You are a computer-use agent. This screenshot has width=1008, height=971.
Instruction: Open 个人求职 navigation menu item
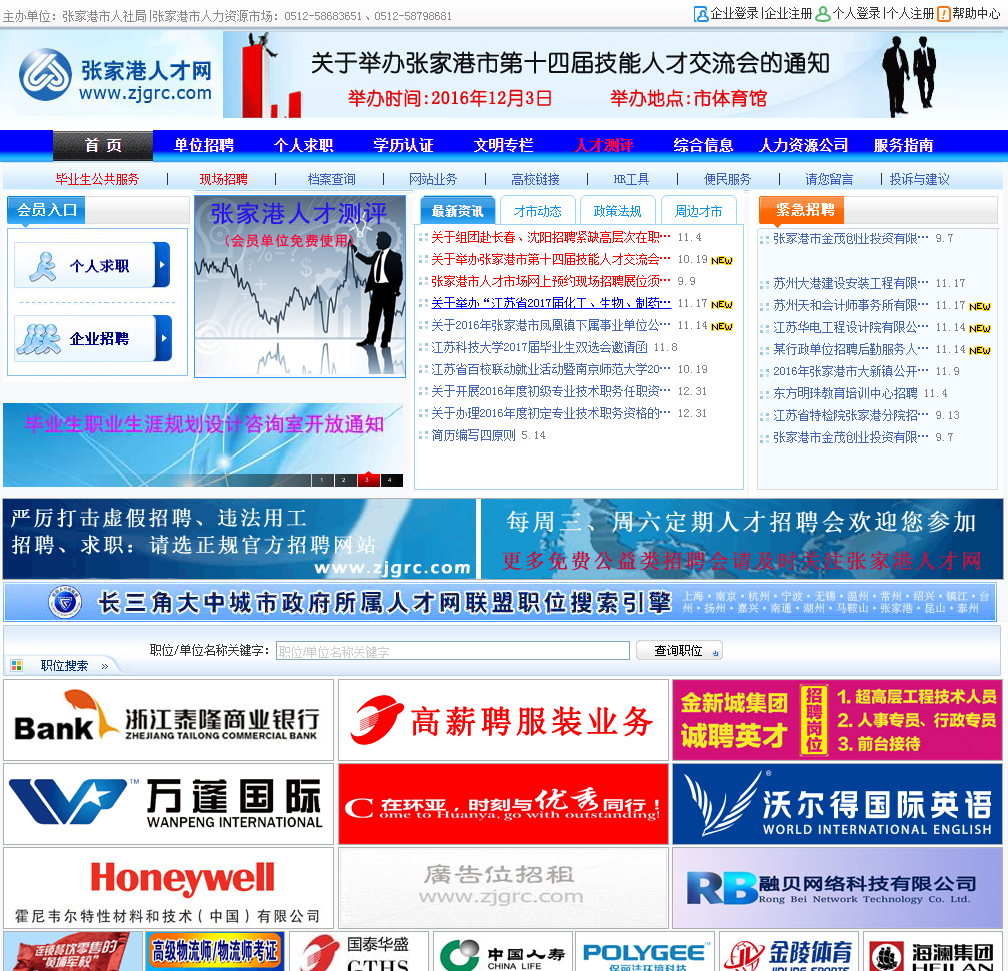pyautogui.click(x=303, y=145)
